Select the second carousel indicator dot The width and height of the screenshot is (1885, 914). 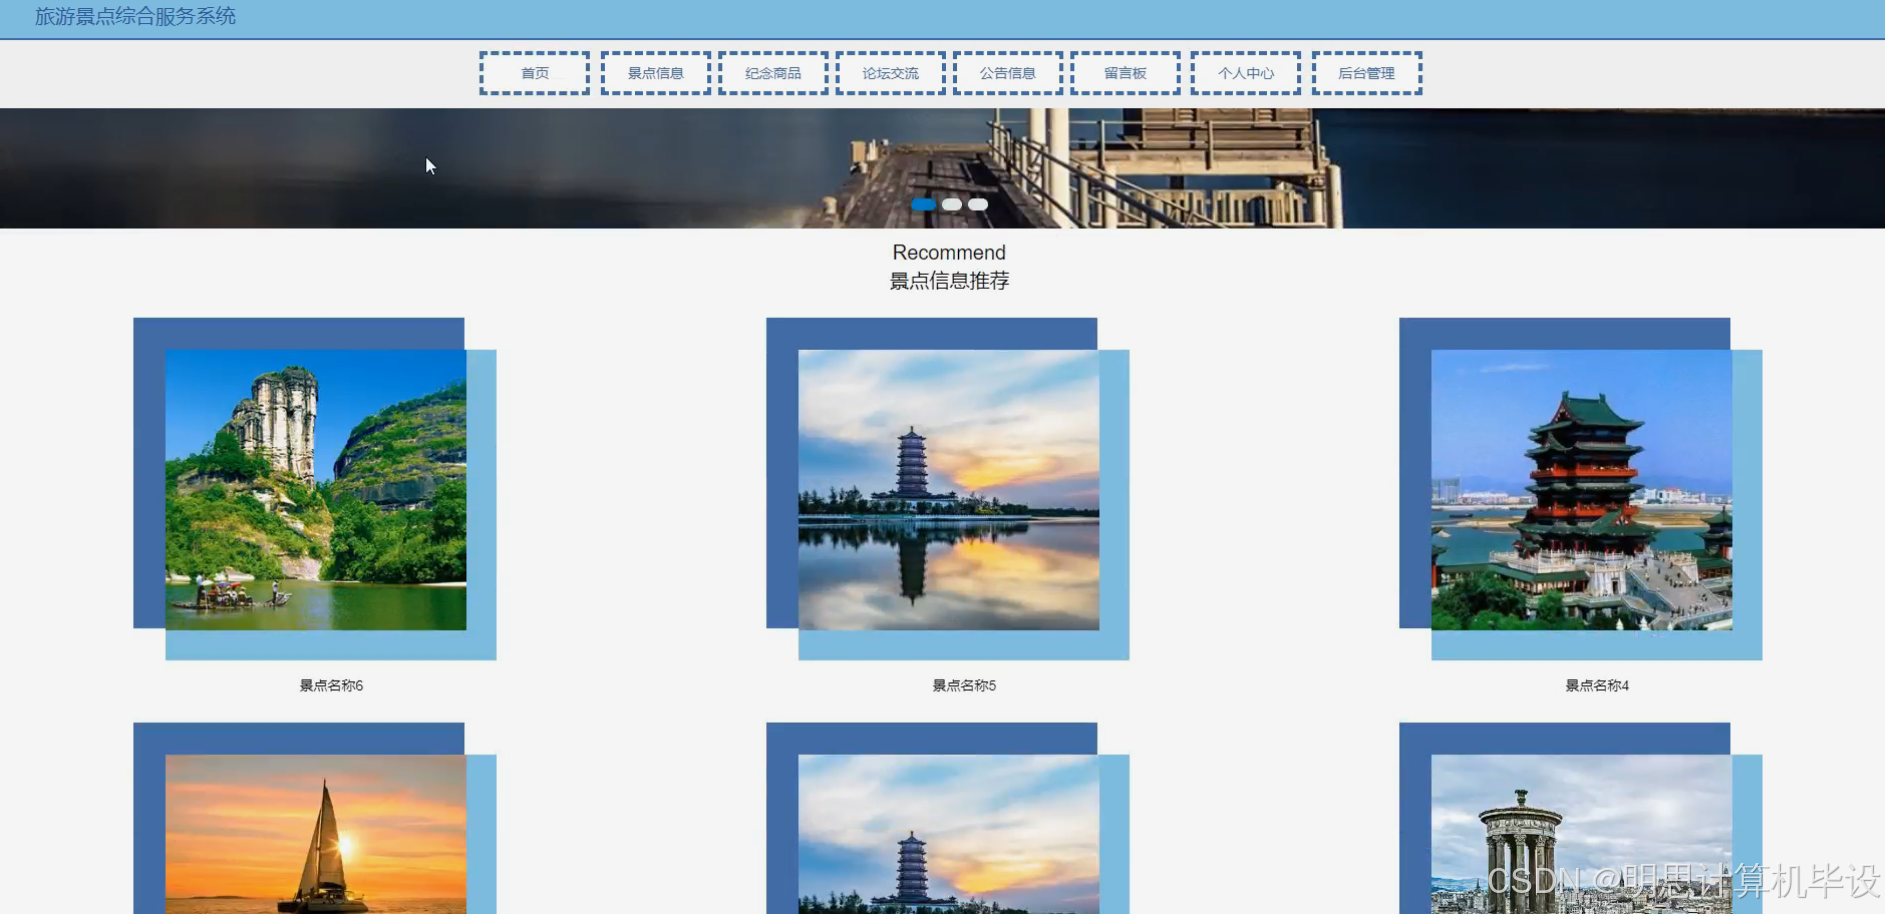(x=951, y=204)
